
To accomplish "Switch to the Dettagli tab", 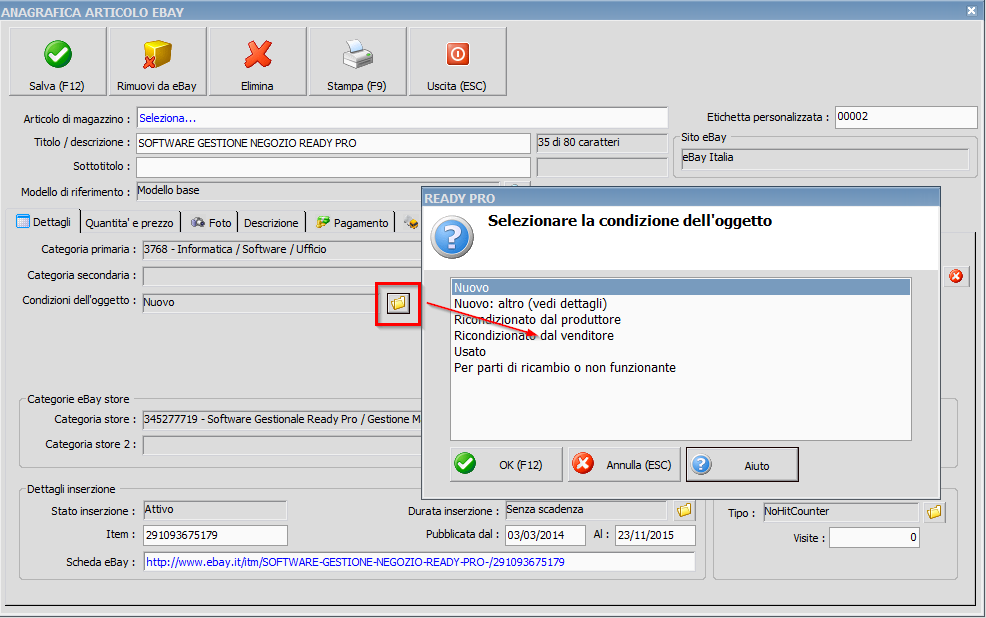I will point(43,222).
